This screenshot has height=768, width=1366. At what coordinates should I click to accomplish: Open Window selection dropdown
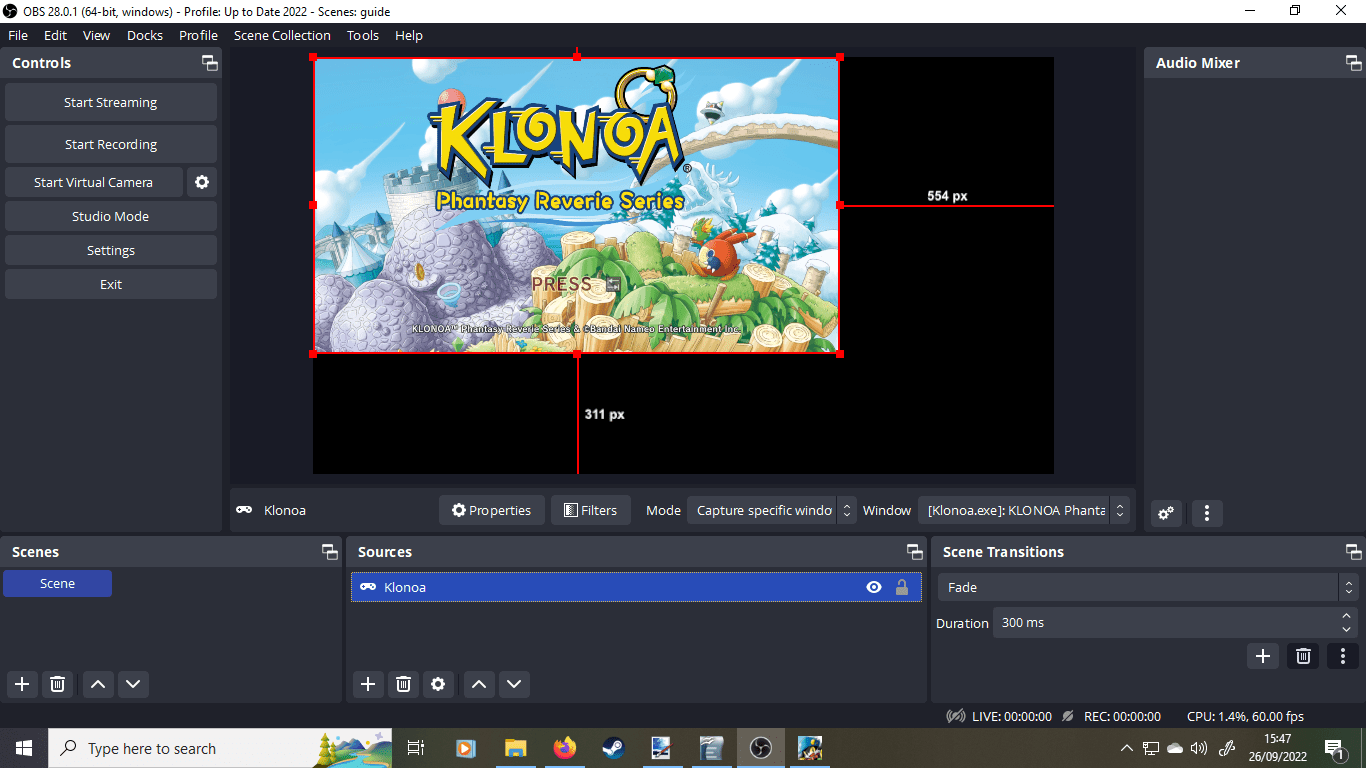pos(1024,510)
